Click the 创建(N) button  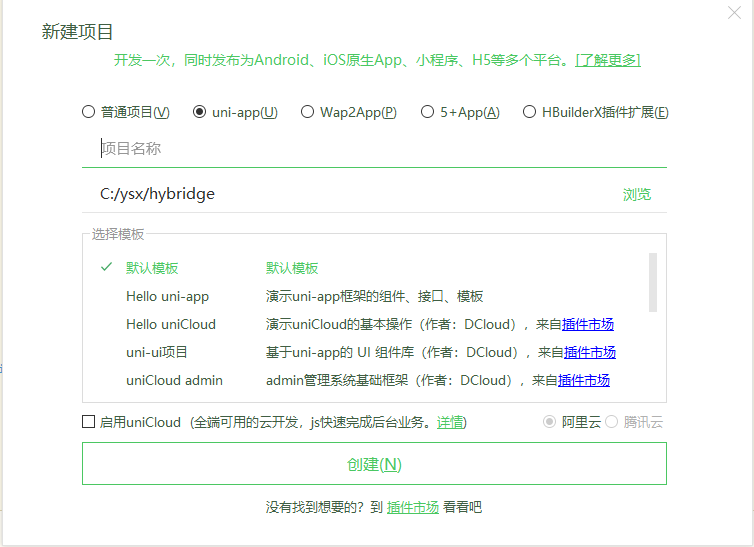pyautogui.click(x=374, y=463)
